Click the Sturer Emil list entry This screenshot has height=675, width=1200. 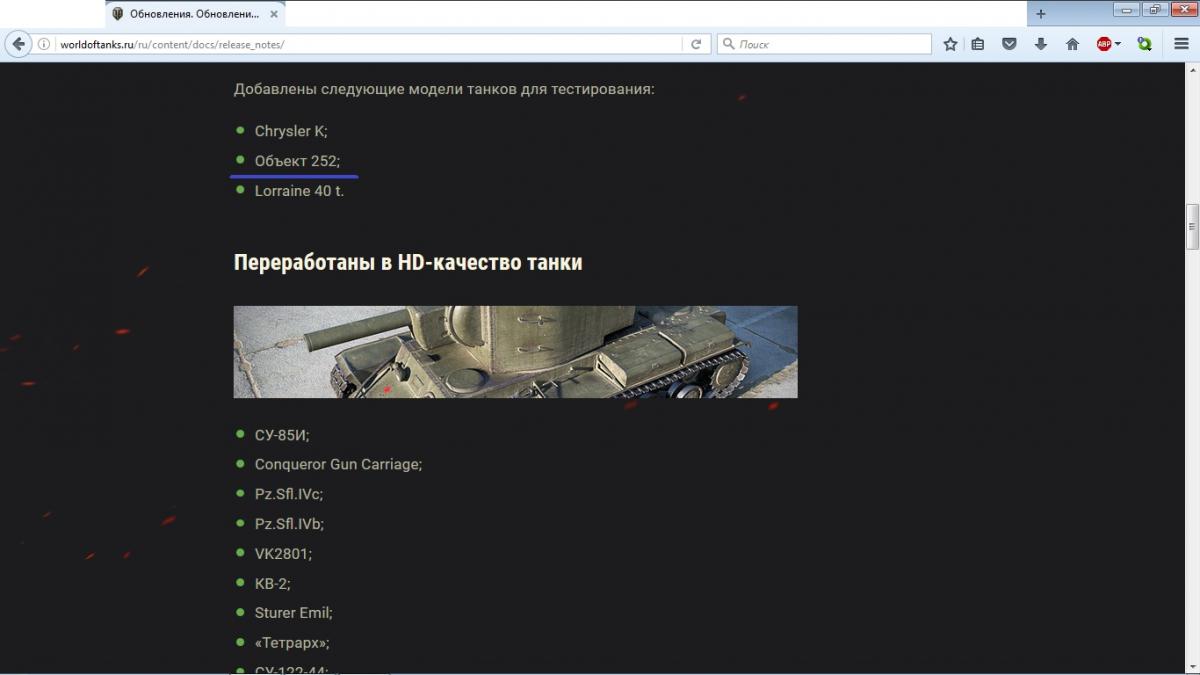pos(294,613)
